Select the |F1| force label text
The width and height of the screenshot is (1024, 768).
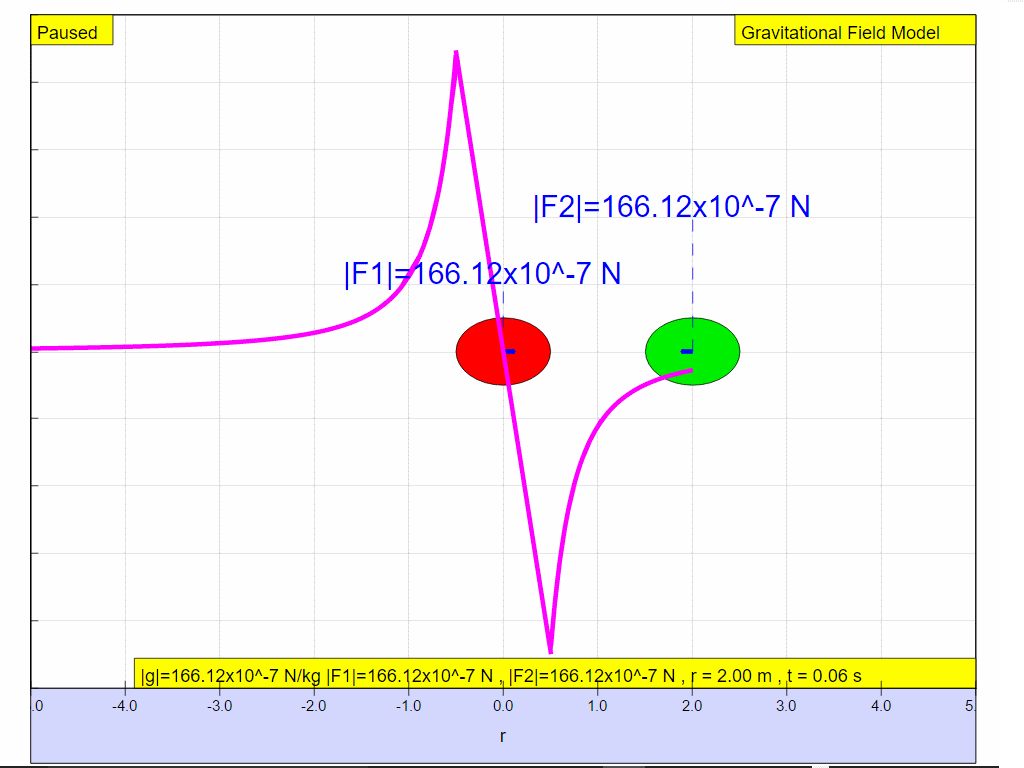482,274
